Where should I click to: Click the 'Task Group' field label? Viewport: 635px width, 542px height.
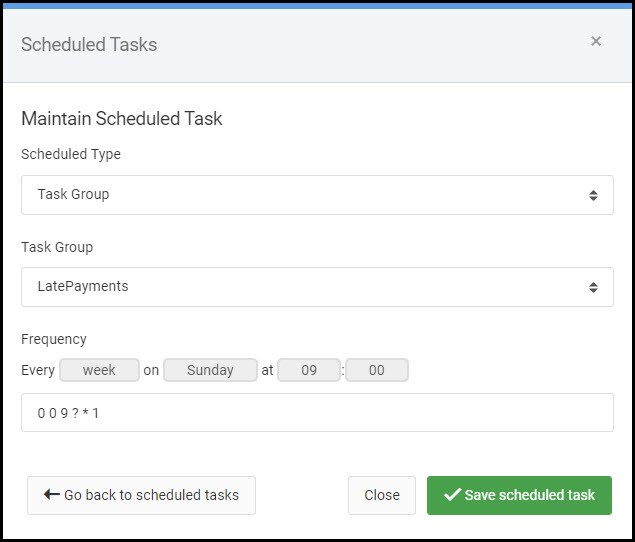coord(57,247)
